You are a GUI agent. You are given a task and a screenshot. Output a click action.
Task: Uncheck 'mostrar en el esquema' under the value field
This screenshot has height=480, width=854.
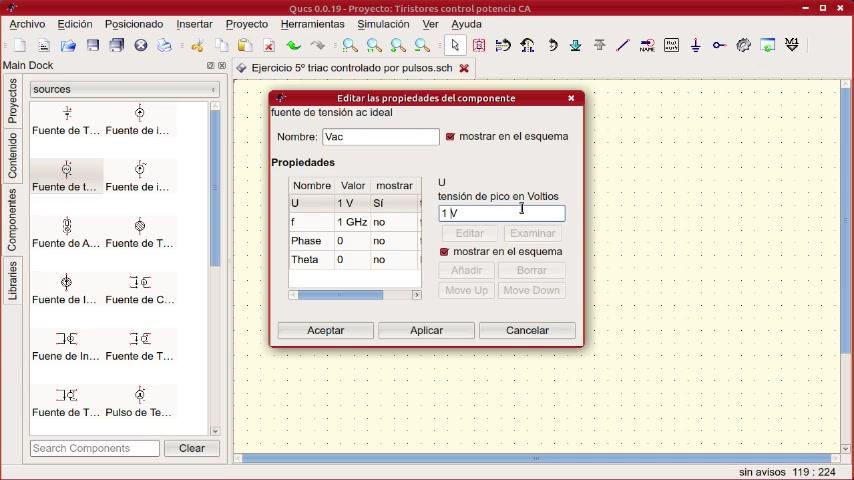[x=444, y=252]
